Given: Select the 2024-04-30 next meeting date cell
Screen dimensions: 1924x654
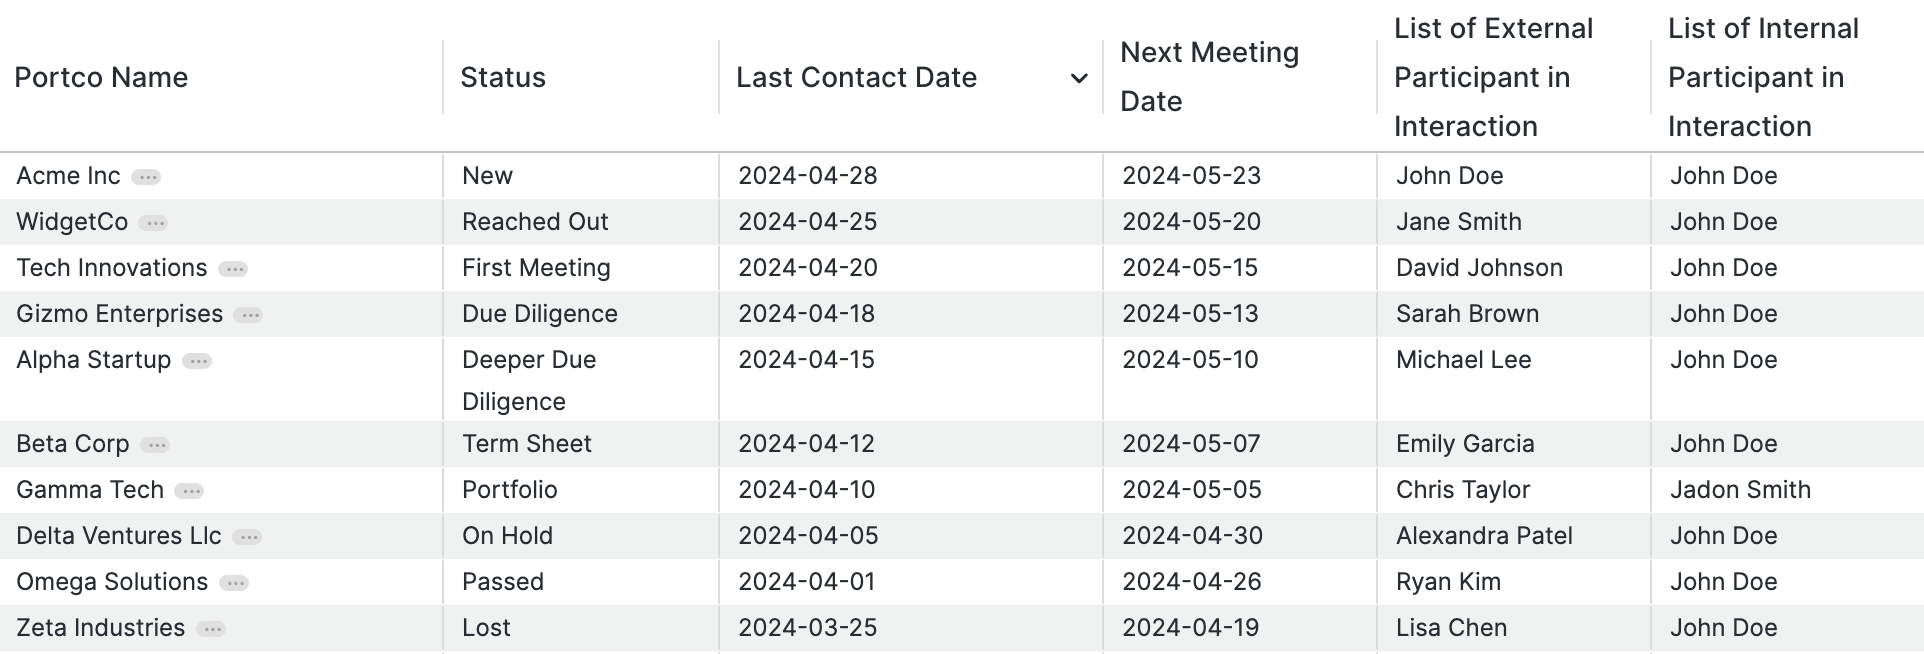Looking at the screenshot, I should [x=1192, y=536].
